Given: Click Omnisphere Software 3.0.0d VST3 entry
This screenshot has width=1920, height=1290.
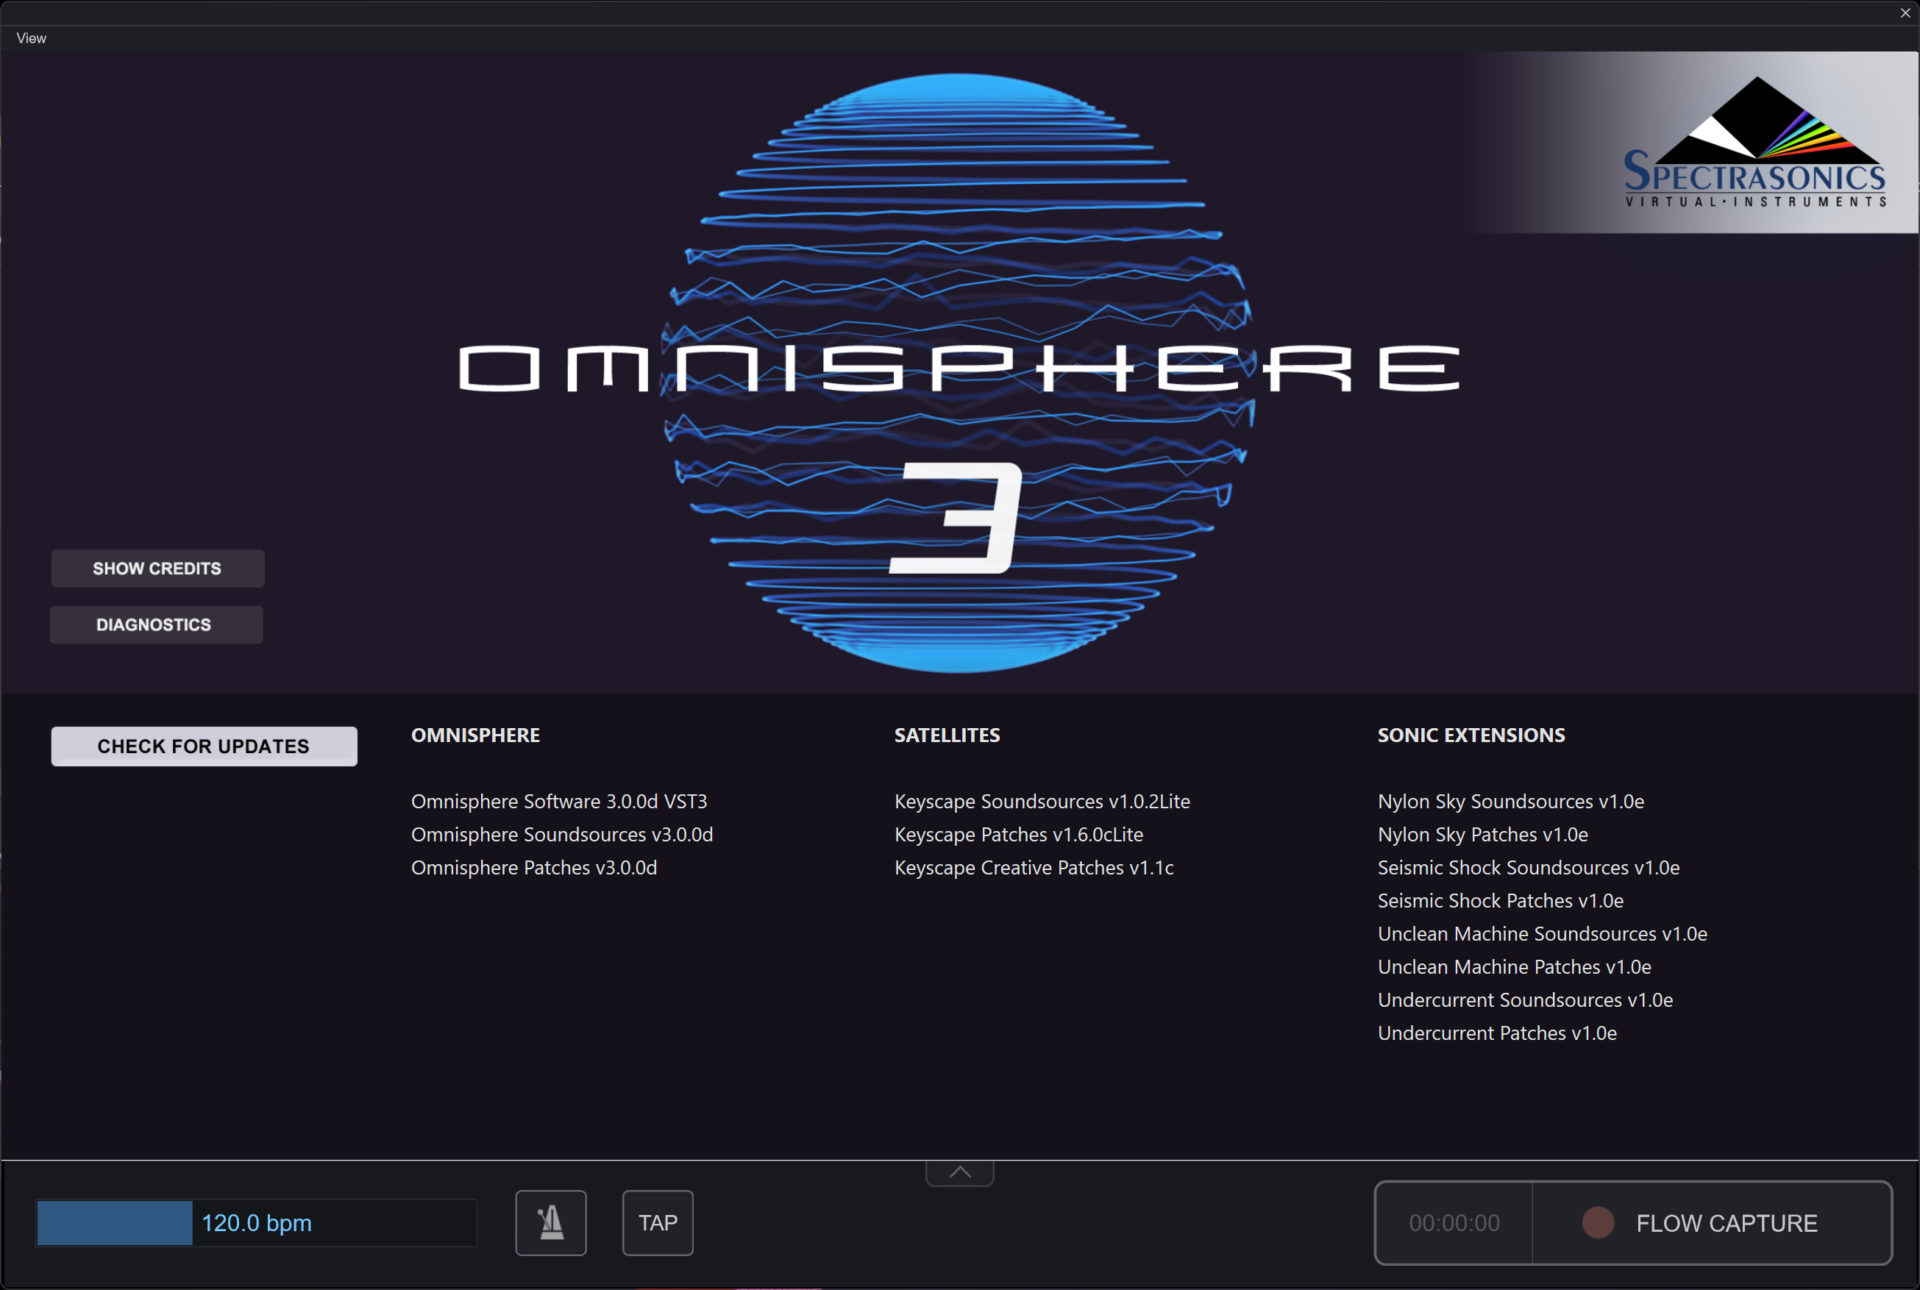Looking at the screenshot, I should click(x=559, y=801).
